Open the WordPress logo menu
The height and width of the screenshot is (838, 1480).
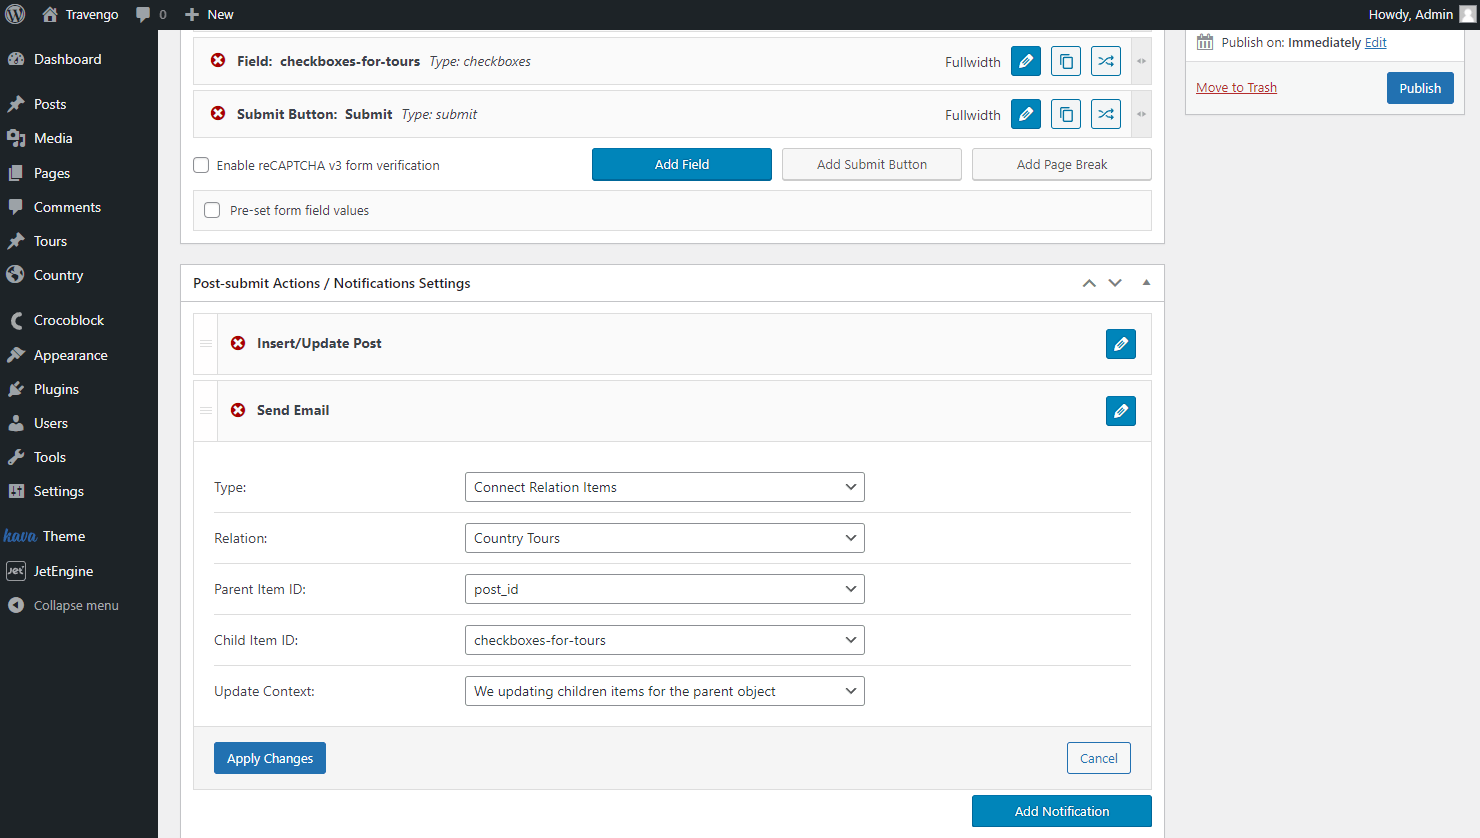click(15, 14)
